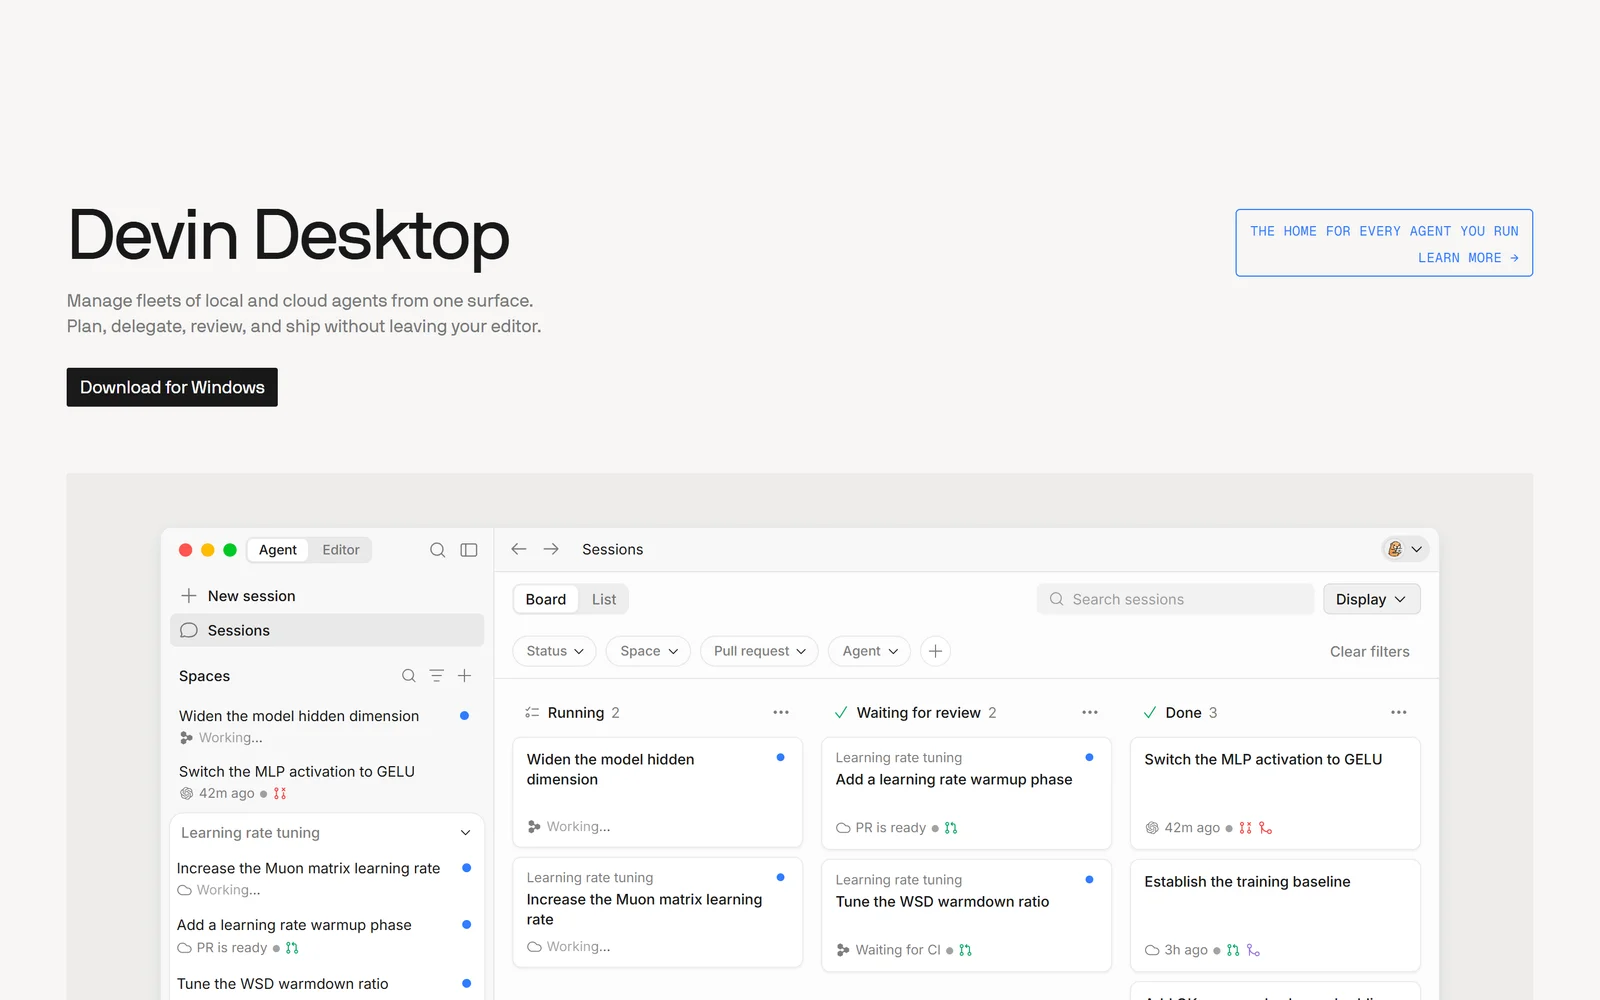1600x1000 pixels.
Task: Search spaces using the magnifier icon
Action: click(x=409, y=676)
